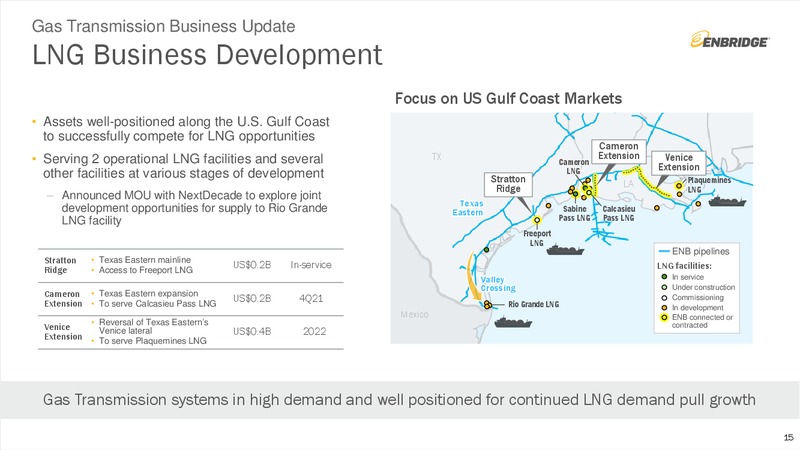Click the Cameron LNG label
The width and height of the screenshot is (800, 450).
pos(573,166)
